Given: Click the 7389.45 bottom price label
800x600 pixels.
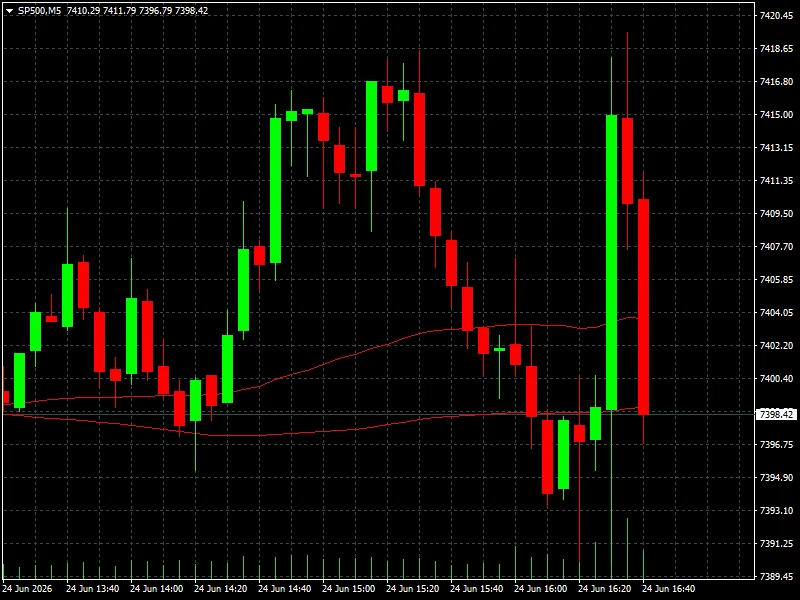Looking at the screenshot, I should point(776,577).
